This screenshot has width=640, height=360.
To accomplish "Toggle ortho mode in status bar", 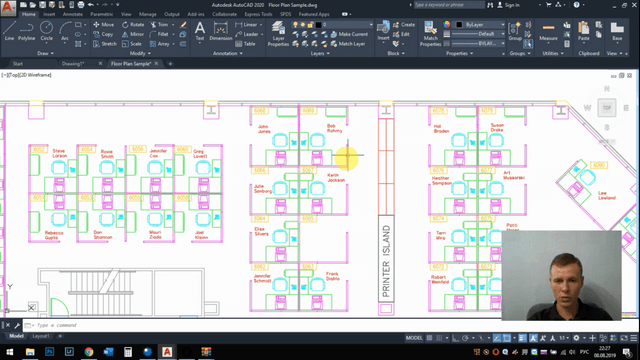I will (455, 338).
